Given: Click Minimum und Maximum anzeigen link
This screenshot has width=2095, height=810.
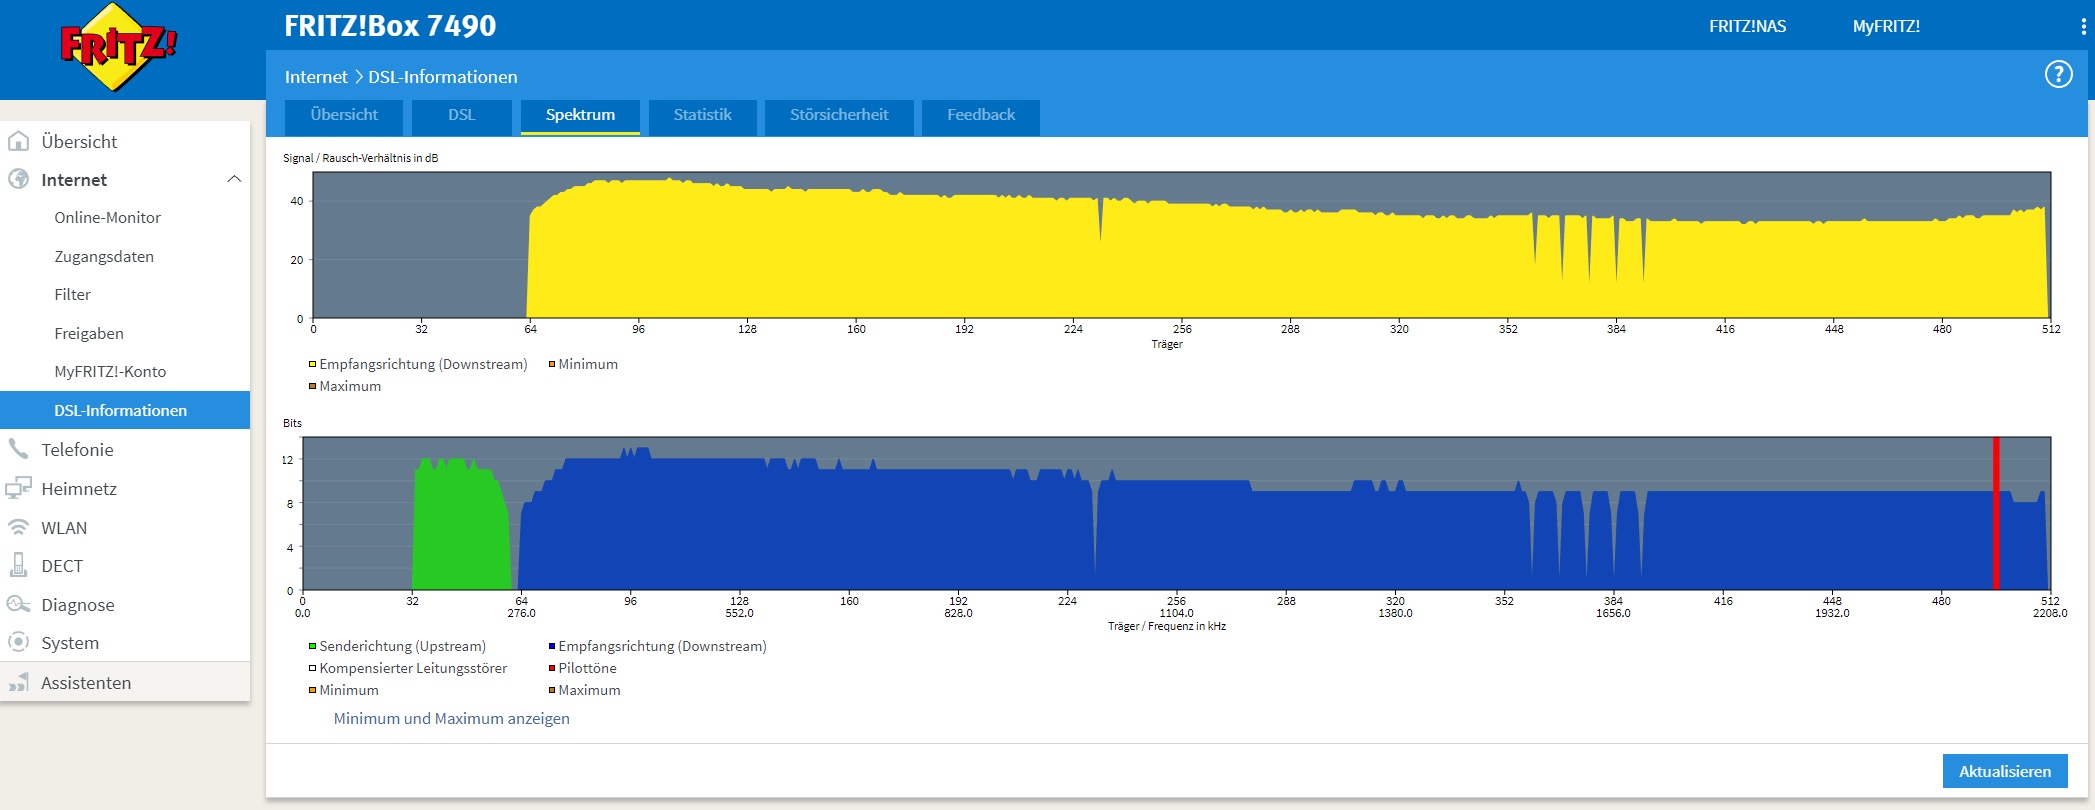Looking at the screenshot, I should coord(451,718).
